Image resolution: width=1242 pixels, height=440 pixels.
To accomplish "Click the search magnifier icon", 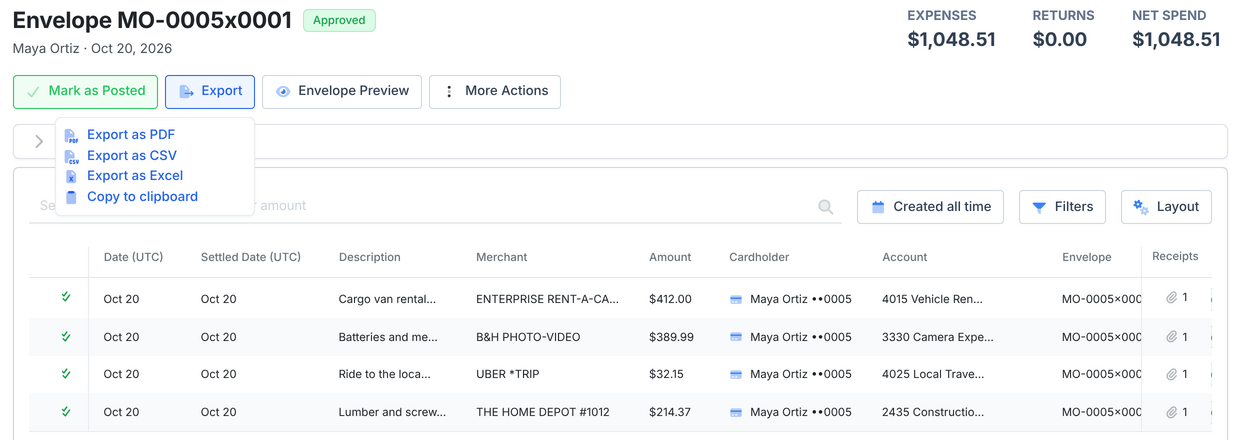I will tap(826, 207).
